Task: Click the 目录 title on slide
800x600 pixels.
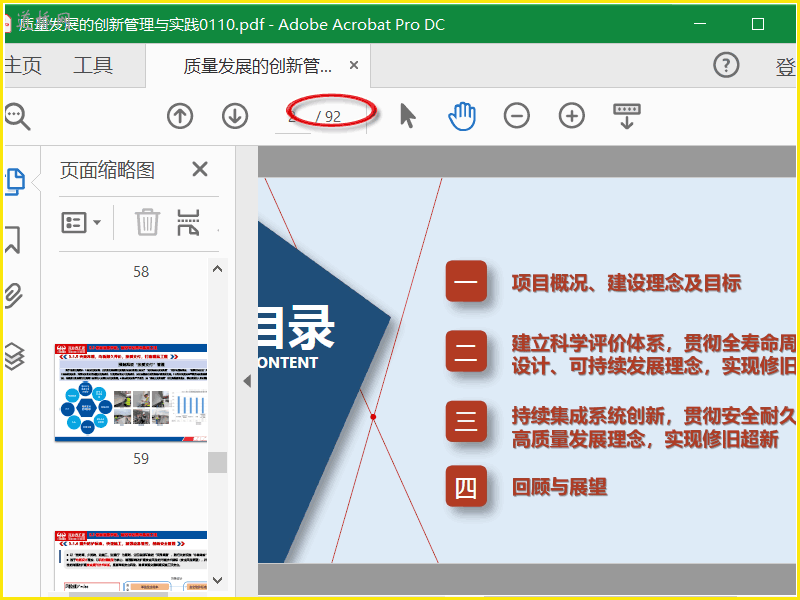Action: 296,328
